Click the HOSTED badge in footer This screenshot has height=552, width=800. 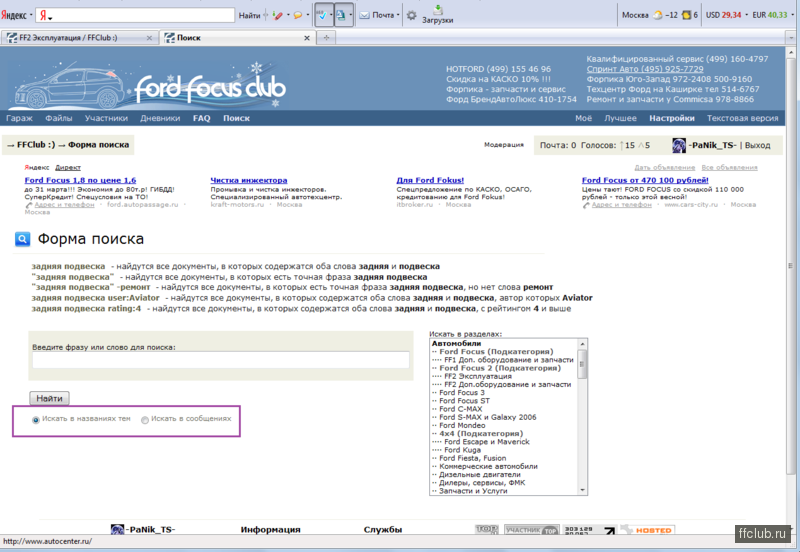pos(648,530)
